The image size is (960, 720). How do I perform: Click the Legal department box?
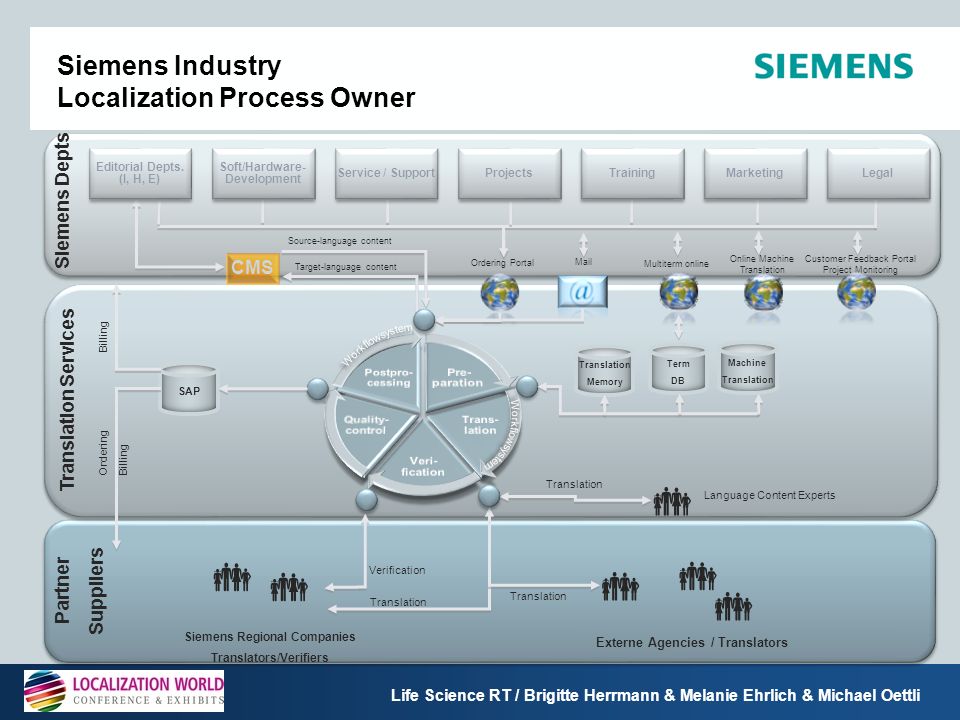pos(879,173)
